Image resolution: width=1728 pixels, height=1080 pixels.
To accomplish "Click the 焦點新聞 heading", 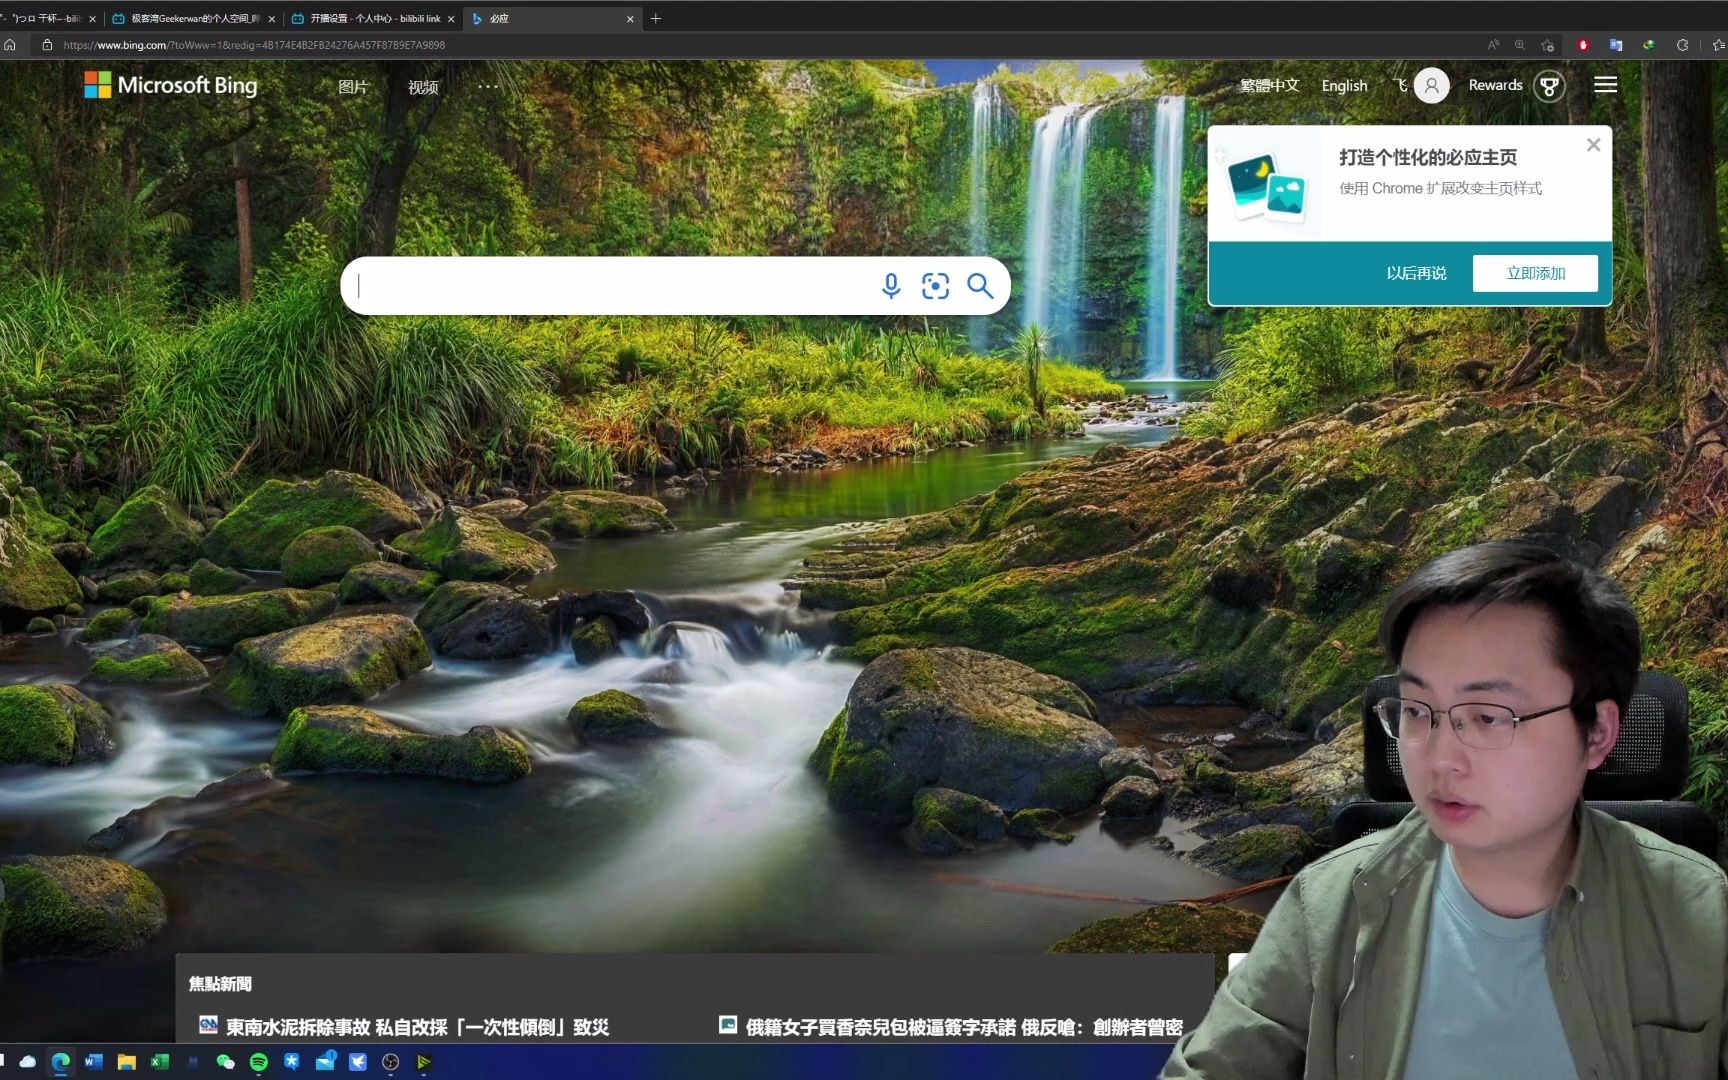I will [220, 984].
